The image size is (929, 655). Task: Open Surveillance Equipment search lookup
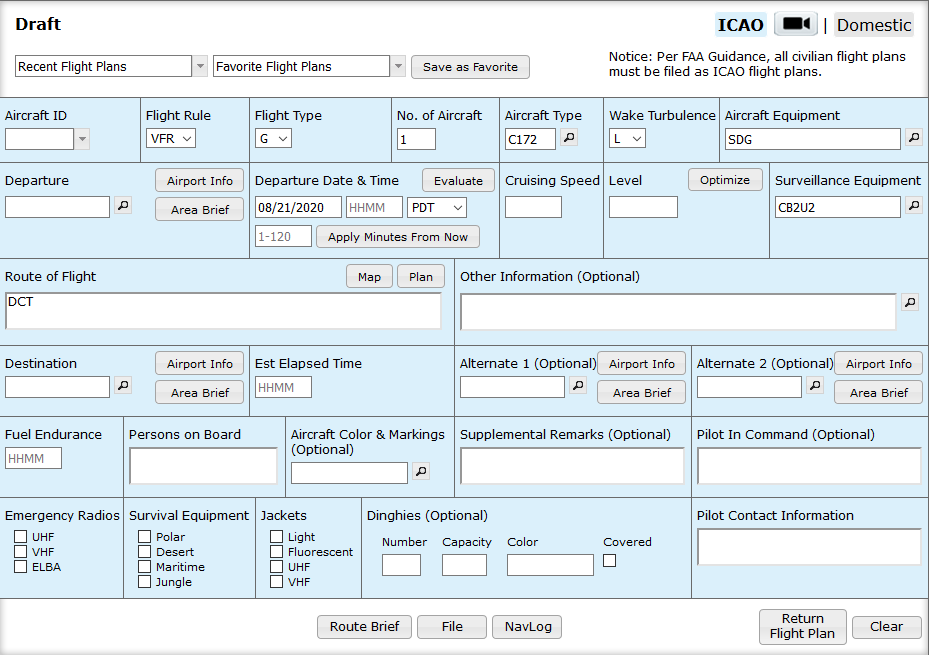coord(914,206)
